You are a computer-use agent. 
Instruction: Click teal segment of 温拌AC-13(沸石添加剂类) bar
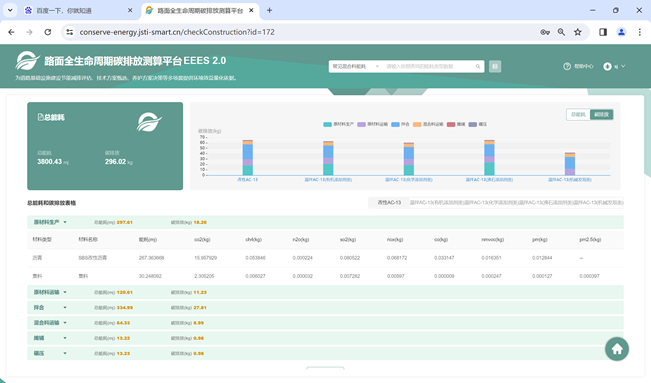pos(489,169)
